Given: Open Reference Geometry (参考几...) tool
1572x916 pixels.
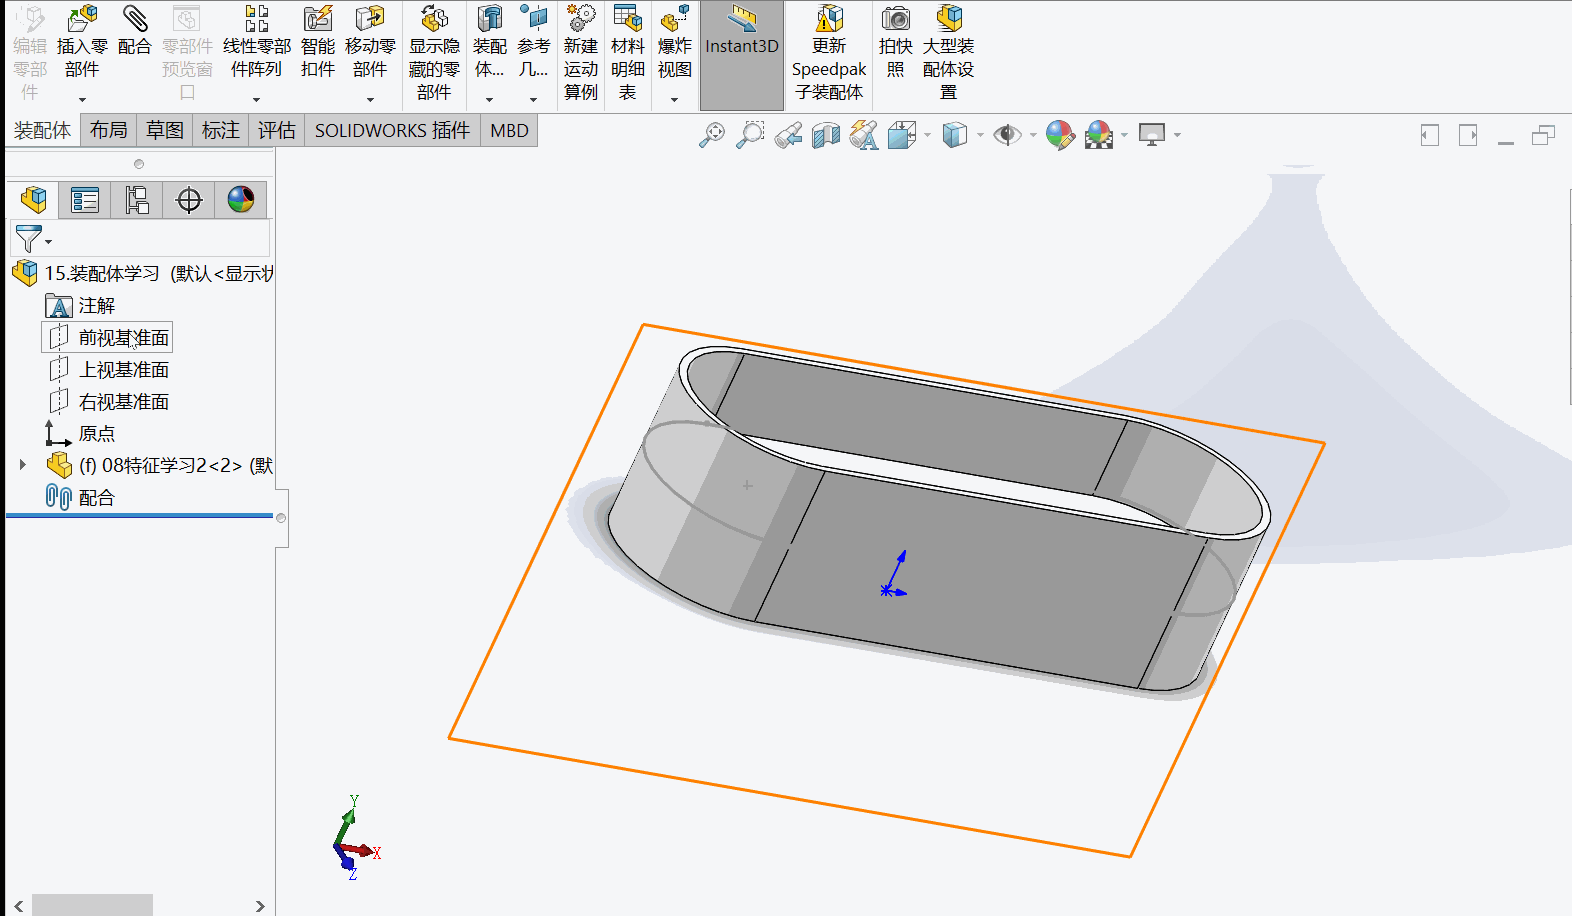Looking at the screenshot, I should (x=534, y=42).
